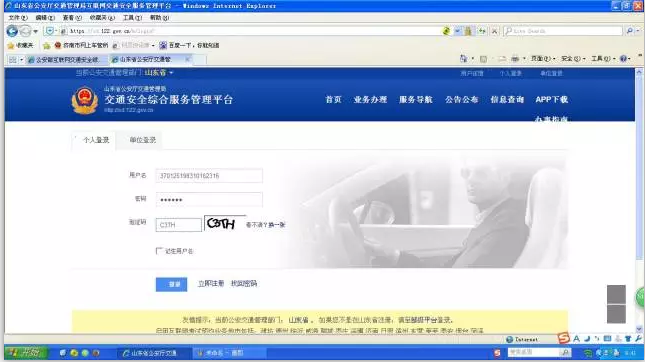The height and width of the screenshot is (362, 645).
Task: Open the 收藏夹 favorites star button
Action: (x=21, y=45)
